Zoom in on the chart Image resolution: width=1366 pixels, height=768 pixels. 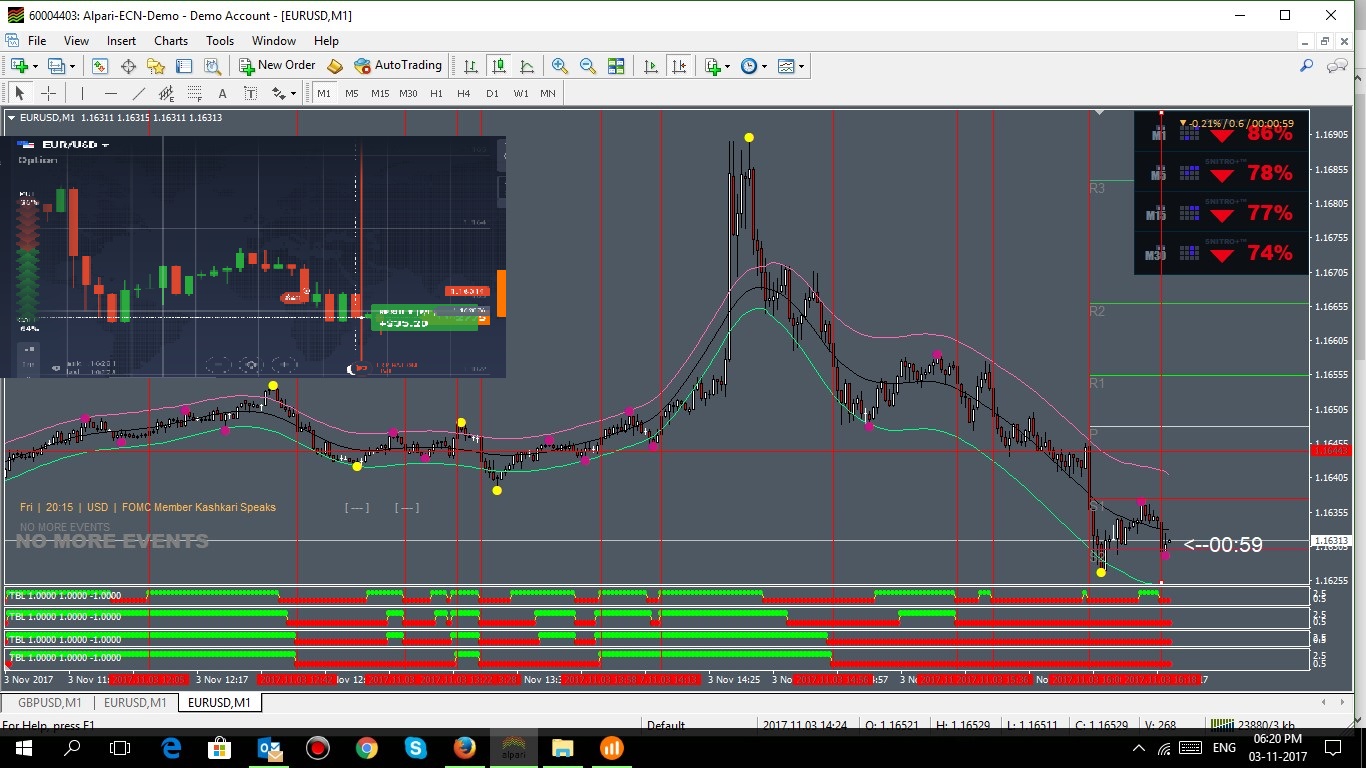(560, 66)
